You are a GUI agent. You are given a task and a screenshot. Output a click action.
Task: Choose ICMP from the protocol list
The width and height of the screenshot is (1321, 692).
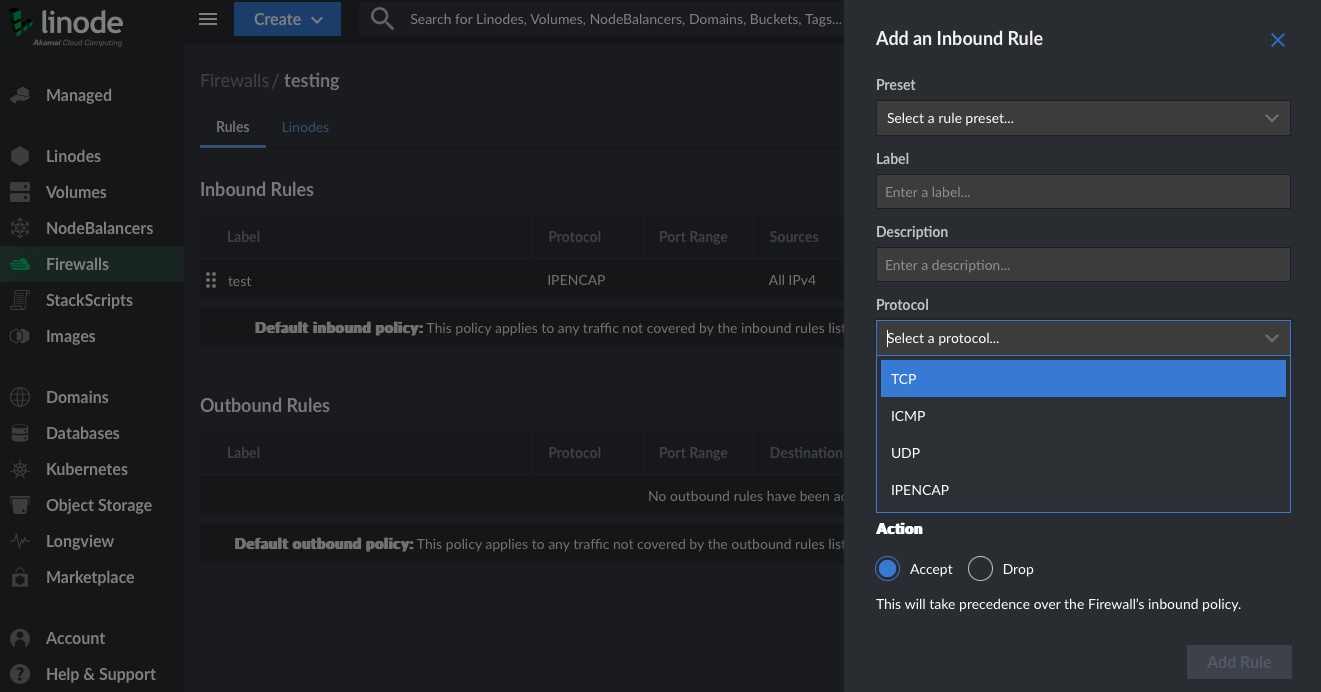pyautogui.click(x=1083, y=416)
